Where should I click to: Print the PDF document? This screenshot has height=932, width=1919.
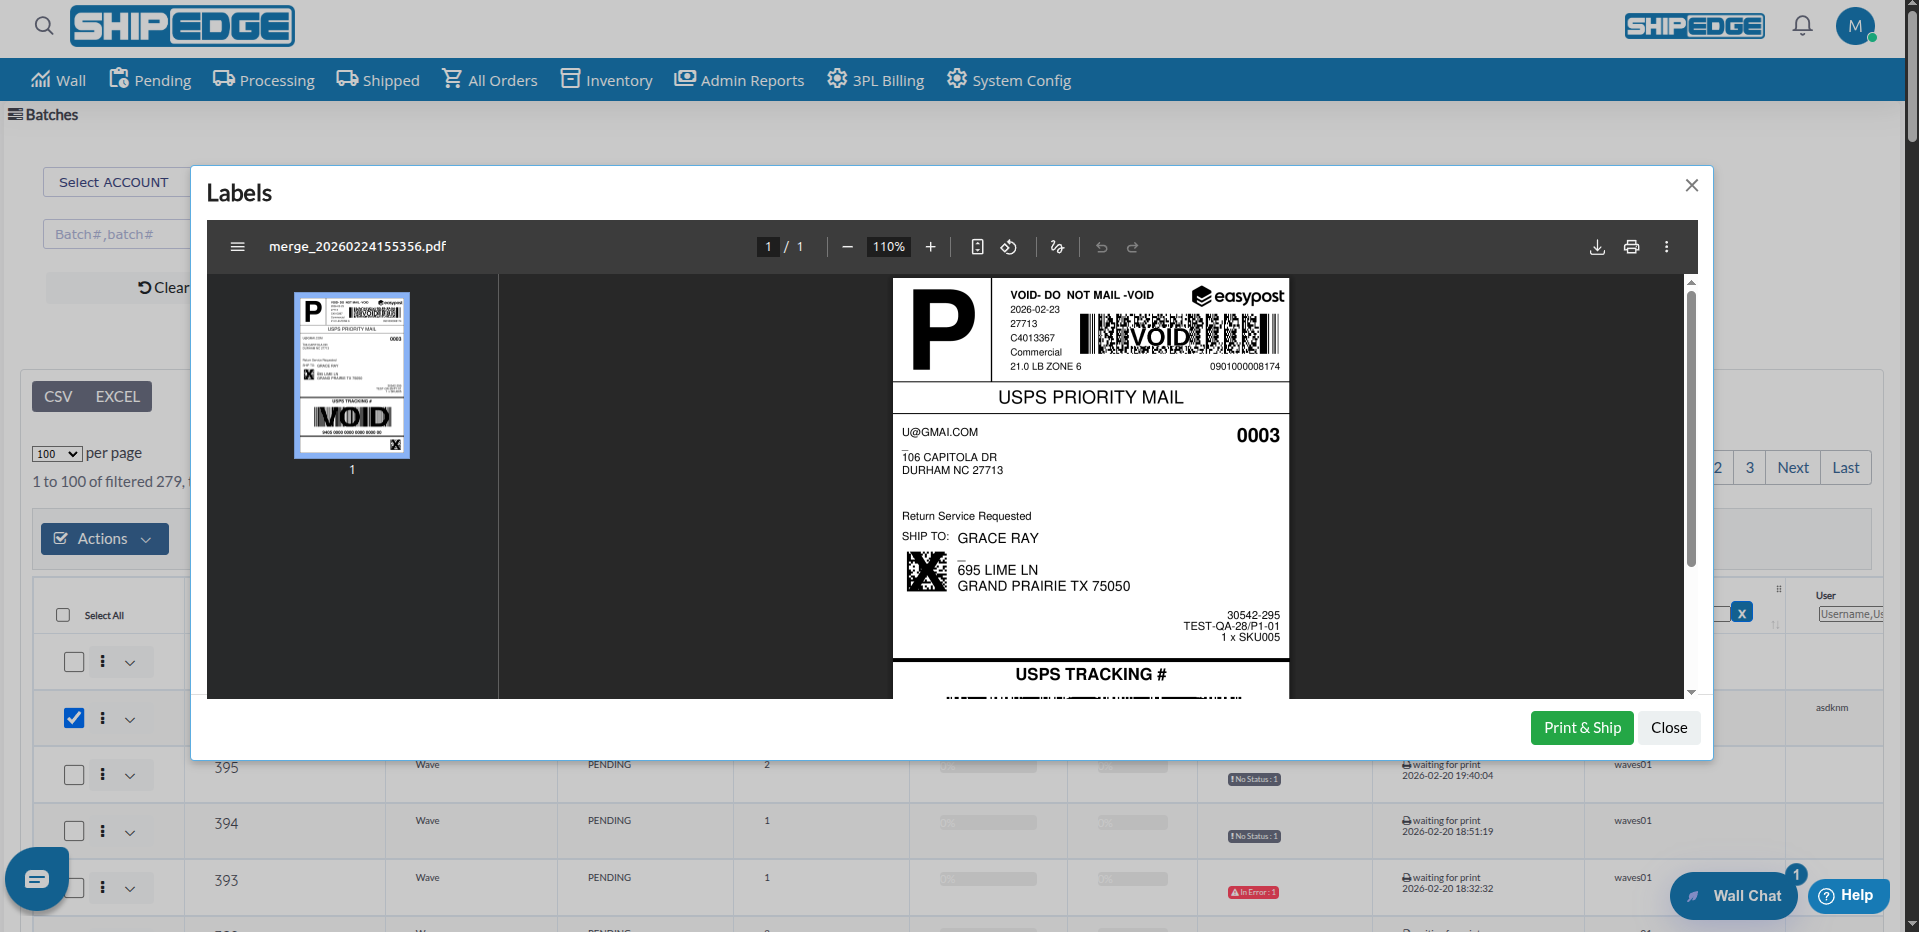1632,247
